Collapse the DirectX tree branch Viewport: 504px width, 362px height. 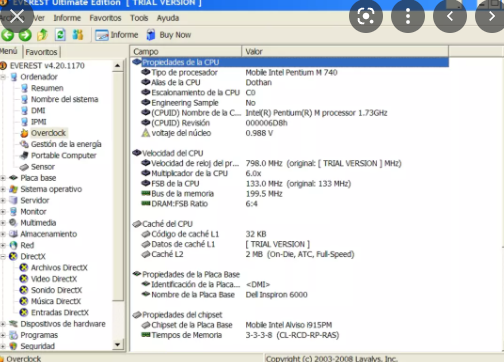coord(3,257)
